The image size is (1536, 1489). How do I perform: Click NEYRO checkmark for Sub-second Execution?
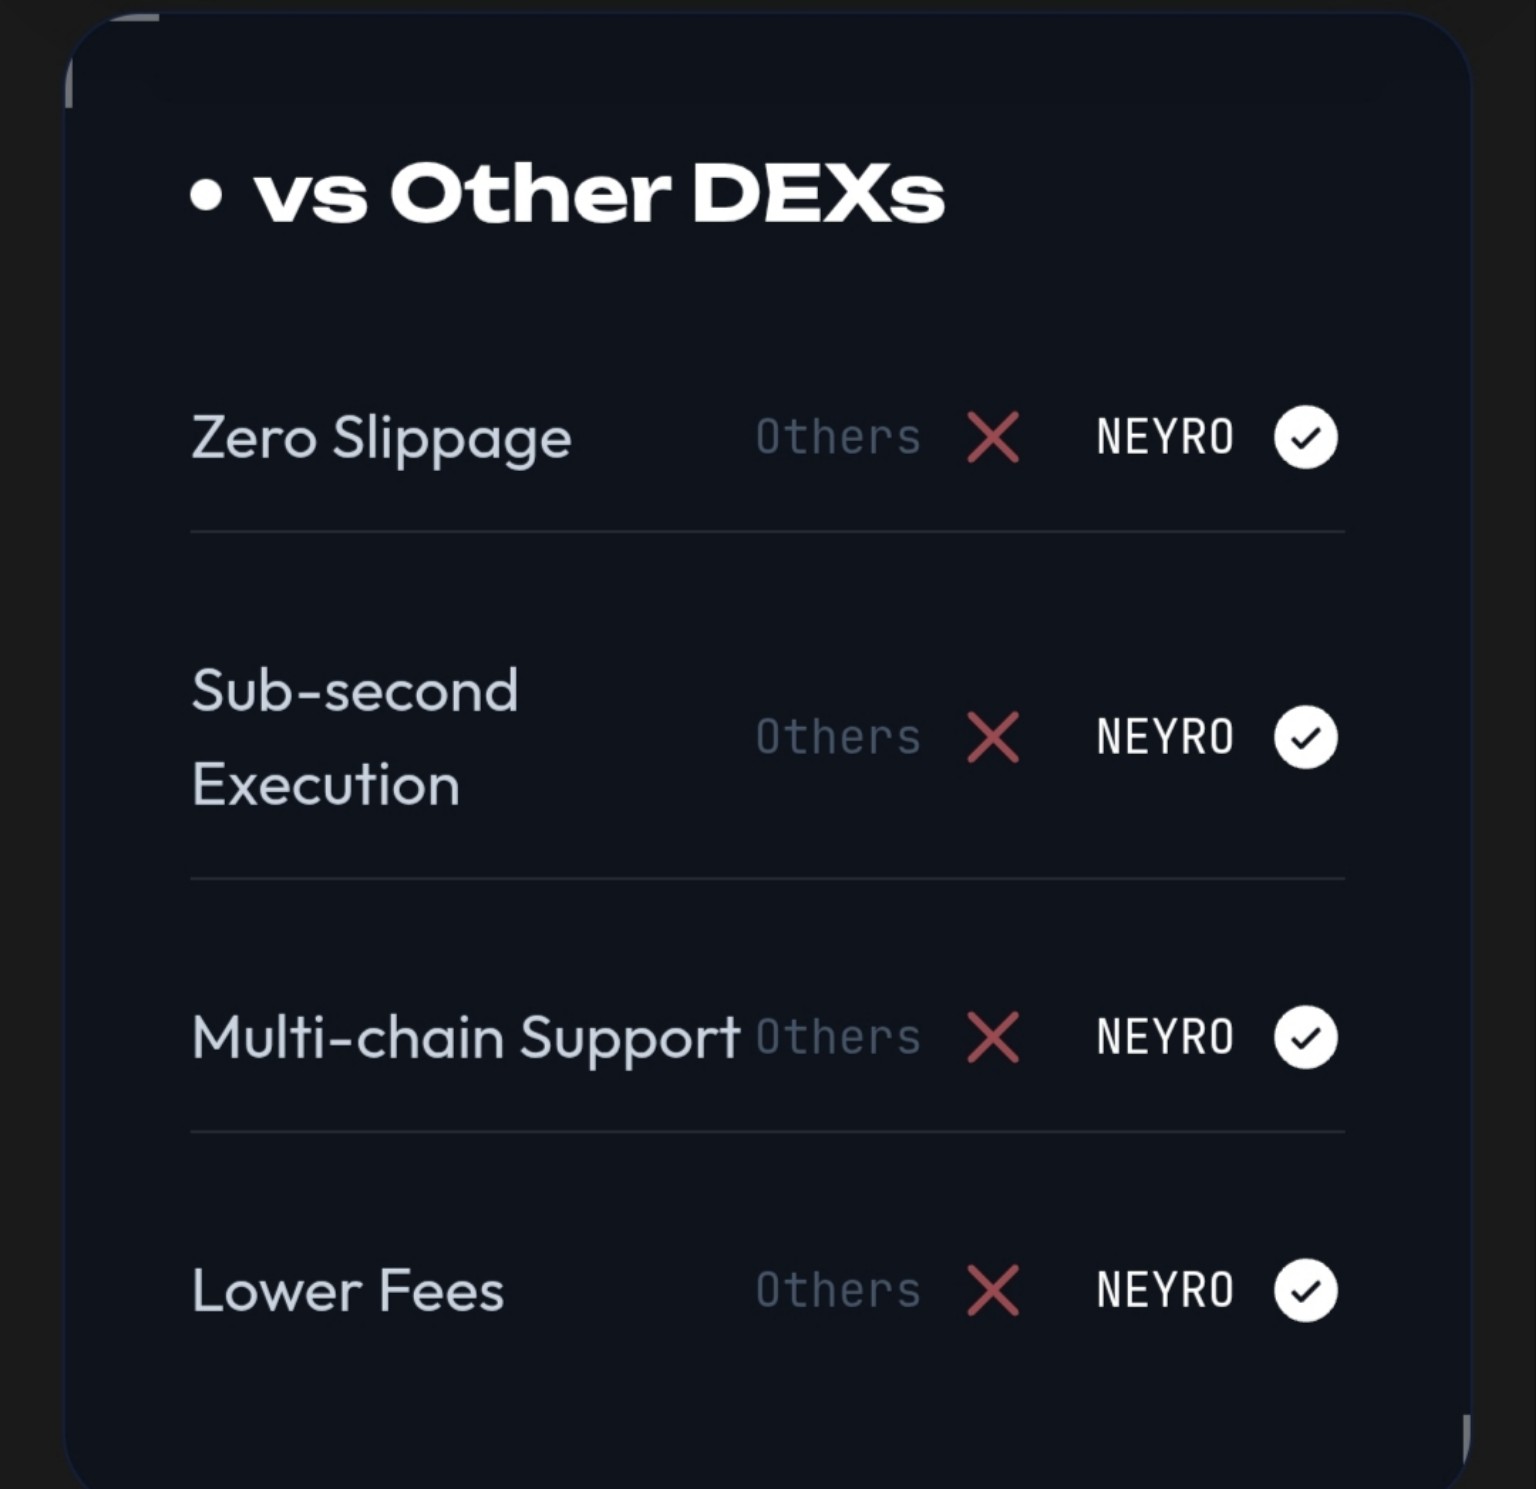pos(1305,737)
